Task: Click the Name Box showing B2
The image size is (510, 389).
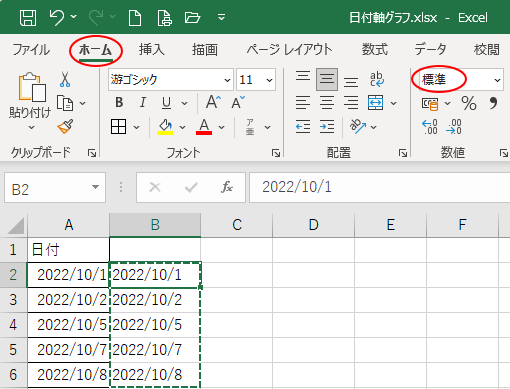Action: coord(55,188)
